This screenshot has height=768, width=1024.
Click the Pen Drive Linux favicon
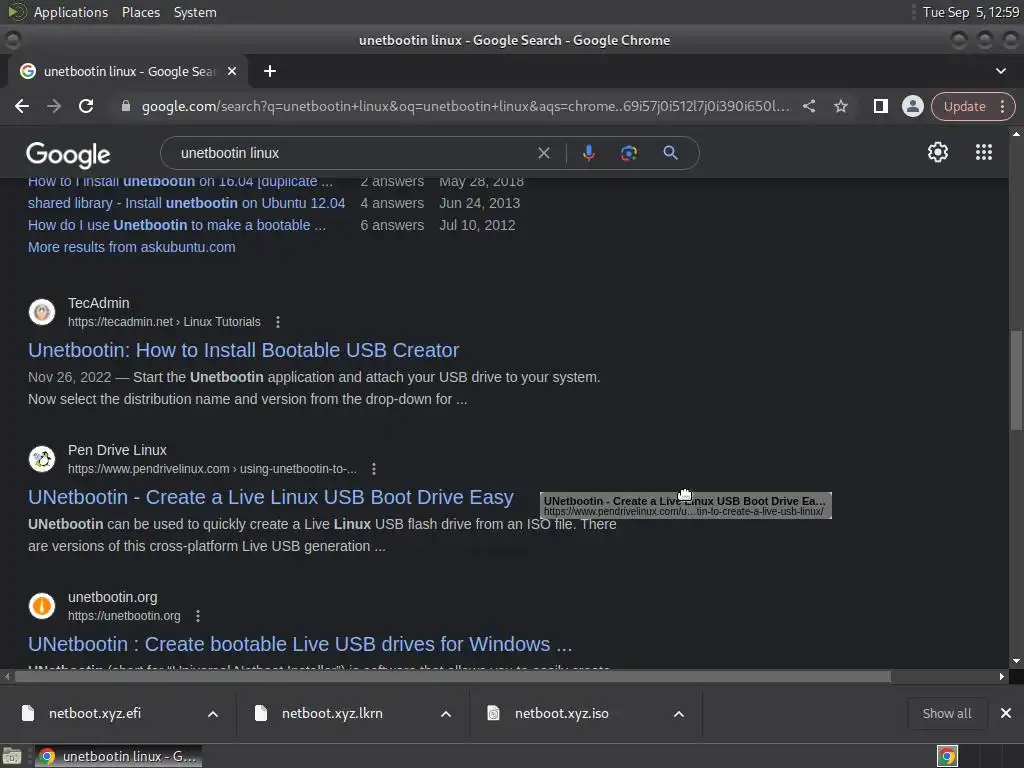[x=42, y=458]
